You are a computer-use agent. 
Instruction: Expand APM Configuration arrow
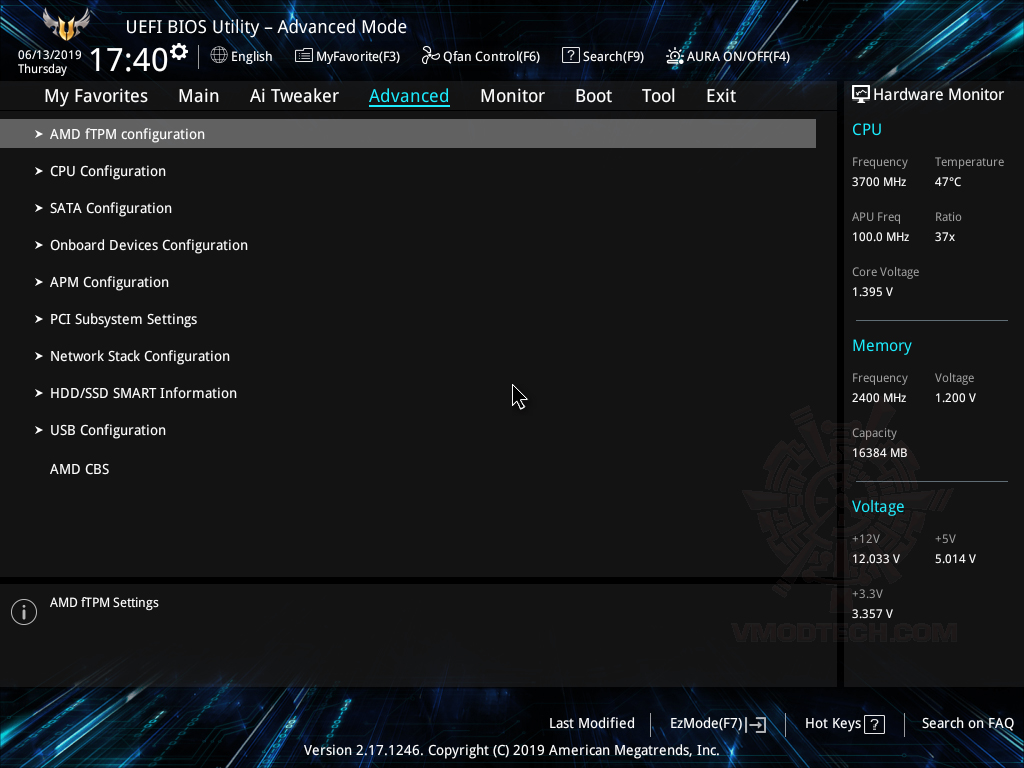tap(39, 282)
